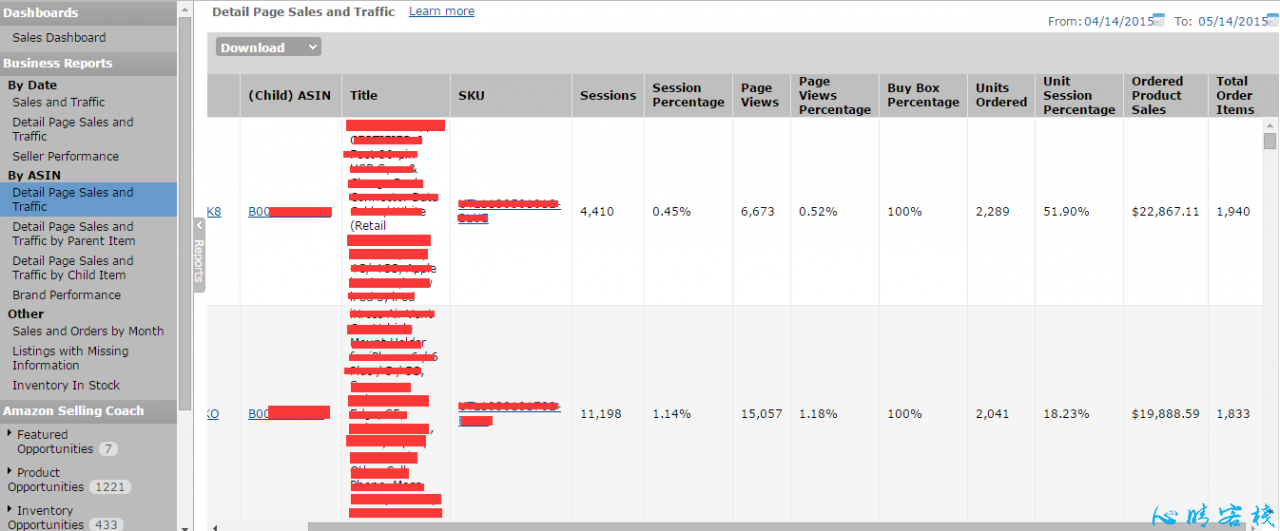Image resolution: width=1280 pixels, height=531 pixels.
Task: Expand Featured Opportunities in Selling Coach
Action: coord(10,433)
